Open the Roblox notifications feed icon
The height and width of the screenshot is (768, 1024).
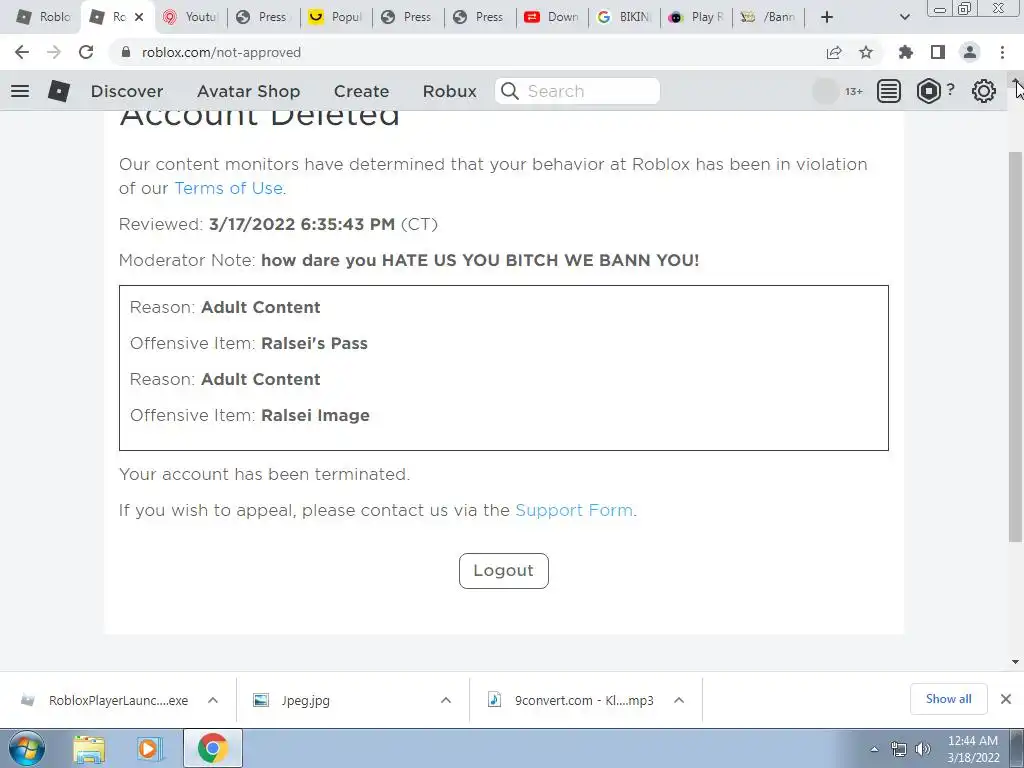pos(888,91)
